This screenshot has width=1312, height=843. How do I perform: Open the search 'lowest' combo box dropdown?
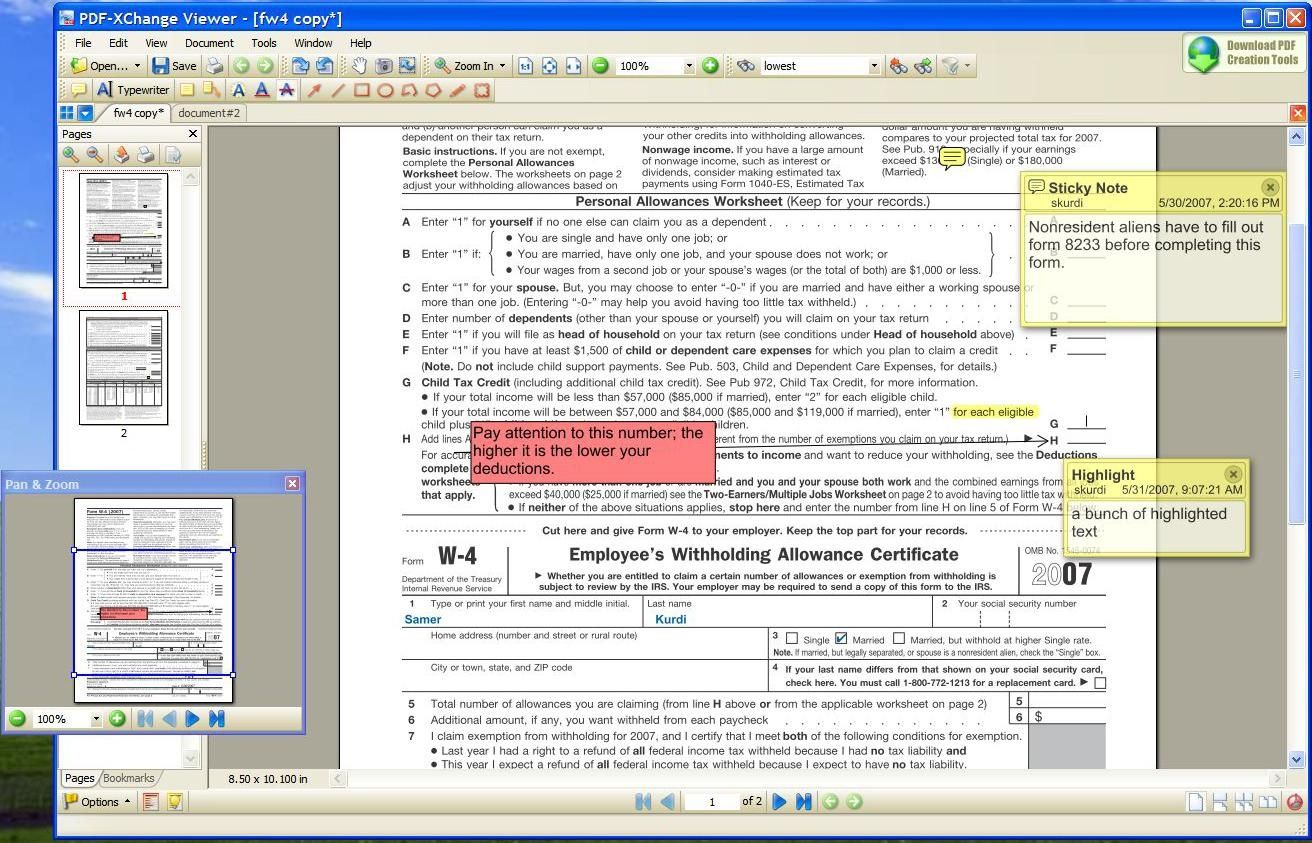(x=873, y=66)
